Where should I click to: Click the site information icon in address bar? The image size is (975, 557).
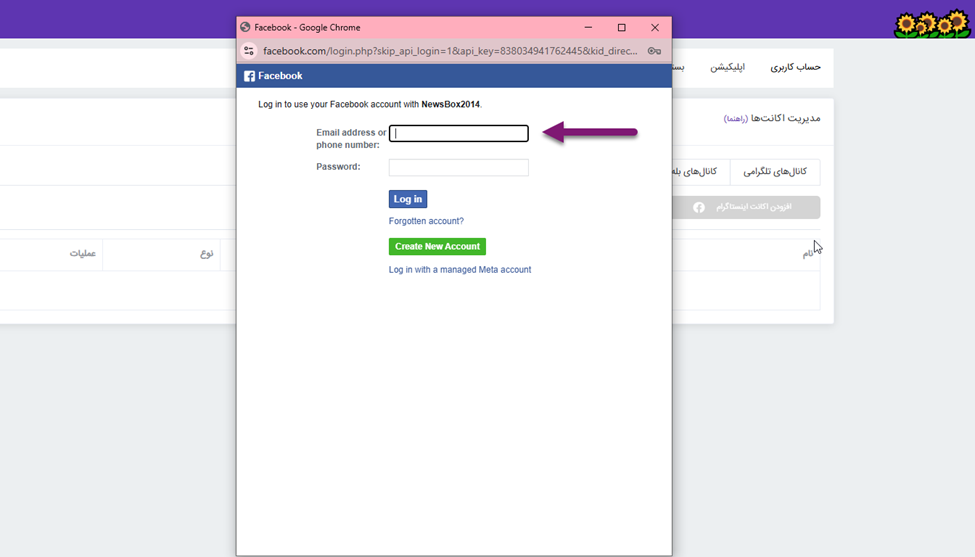(249, 51)
